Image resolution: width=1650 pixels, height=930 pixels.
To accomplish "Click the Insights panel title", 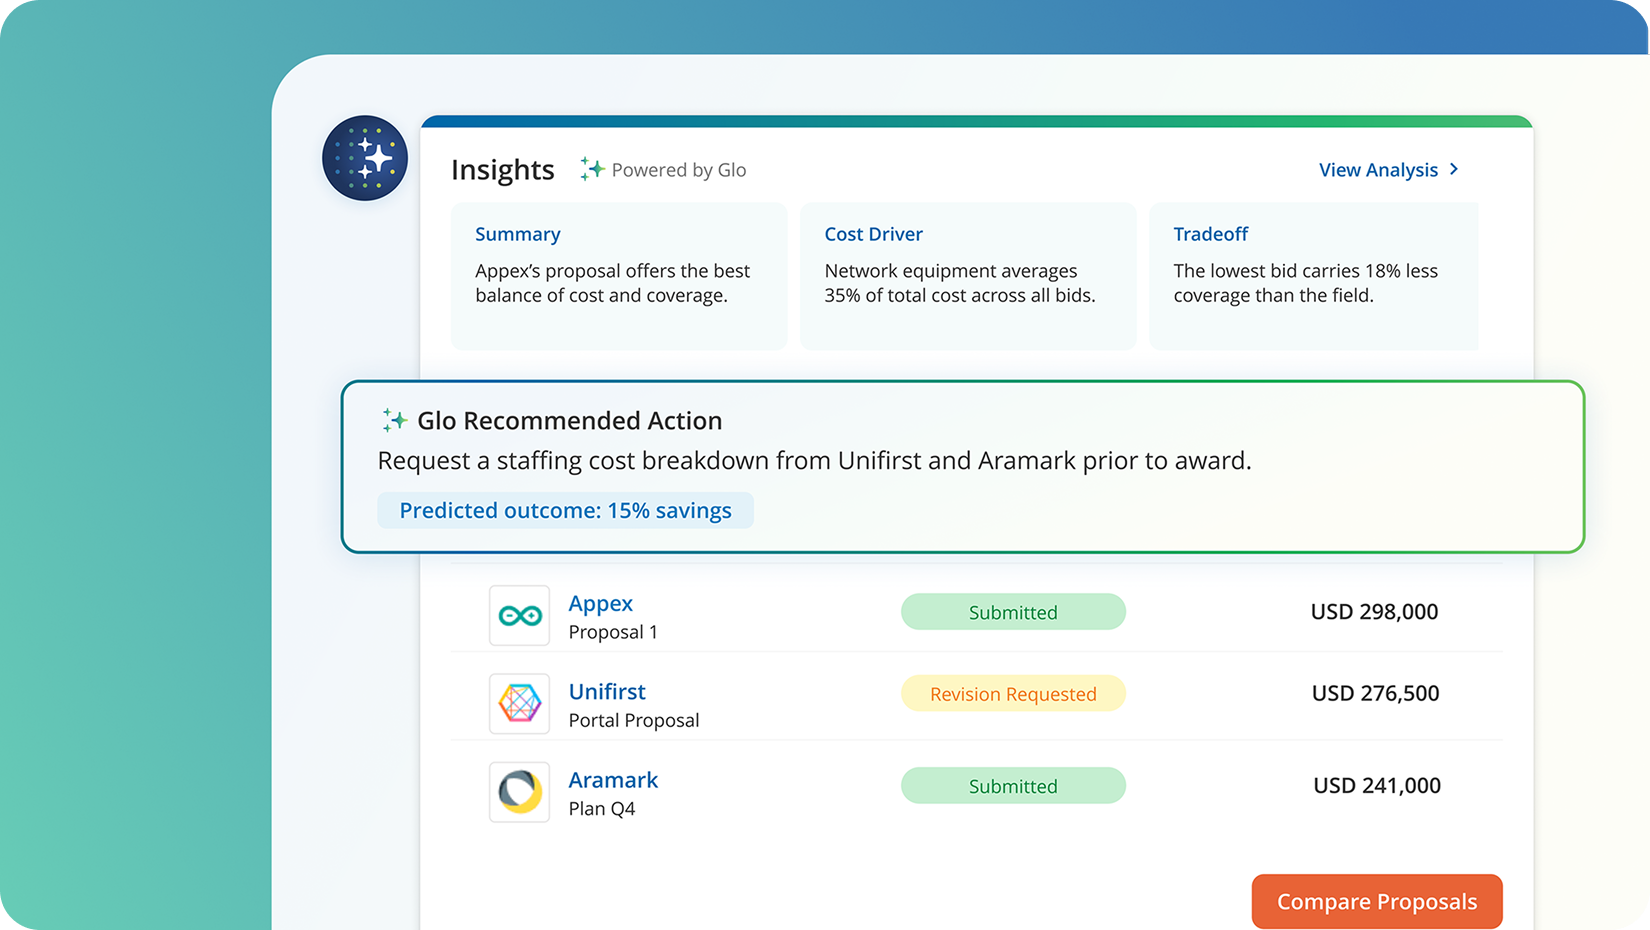I will [502, 170].
